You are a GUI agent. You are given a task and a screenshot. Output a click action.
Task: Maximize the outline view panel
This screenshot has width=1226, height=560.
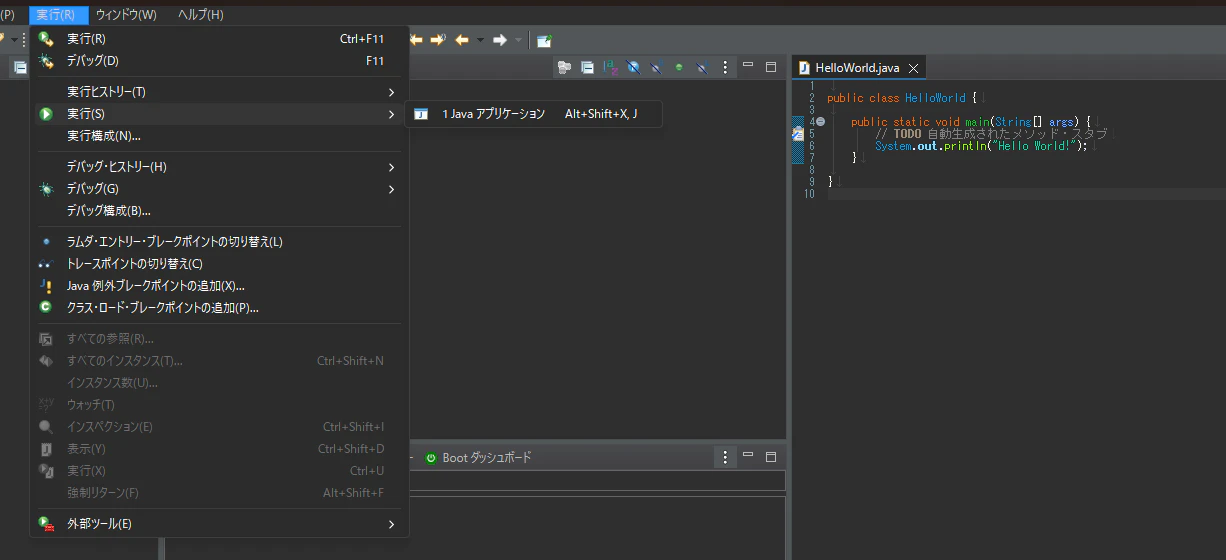771,67
